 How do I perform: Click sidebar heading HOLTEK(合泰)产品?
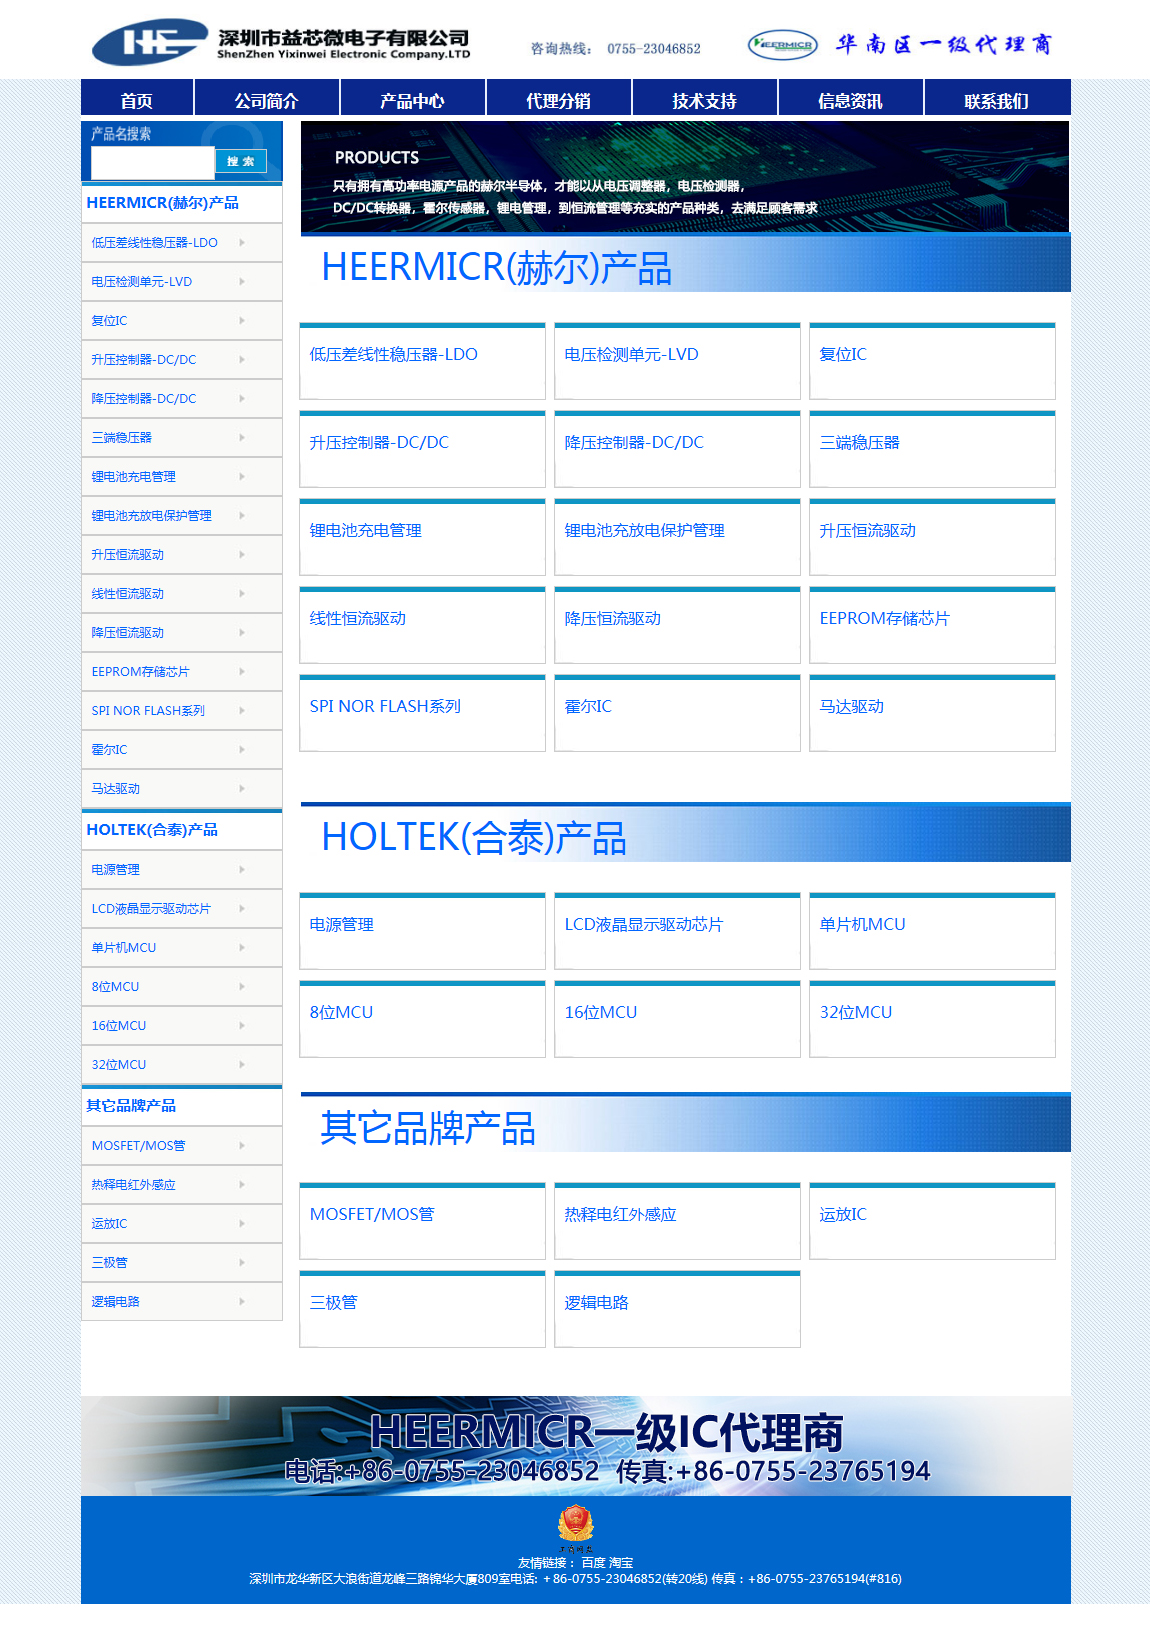152,830
